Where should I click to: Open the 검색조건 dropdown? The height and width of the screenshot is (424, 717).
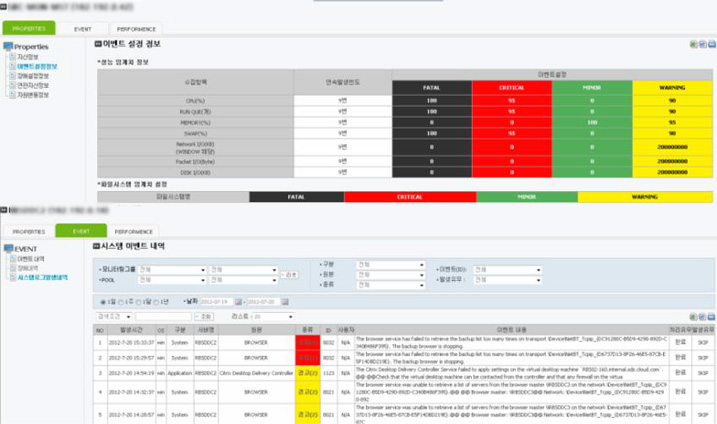[114, 317]
